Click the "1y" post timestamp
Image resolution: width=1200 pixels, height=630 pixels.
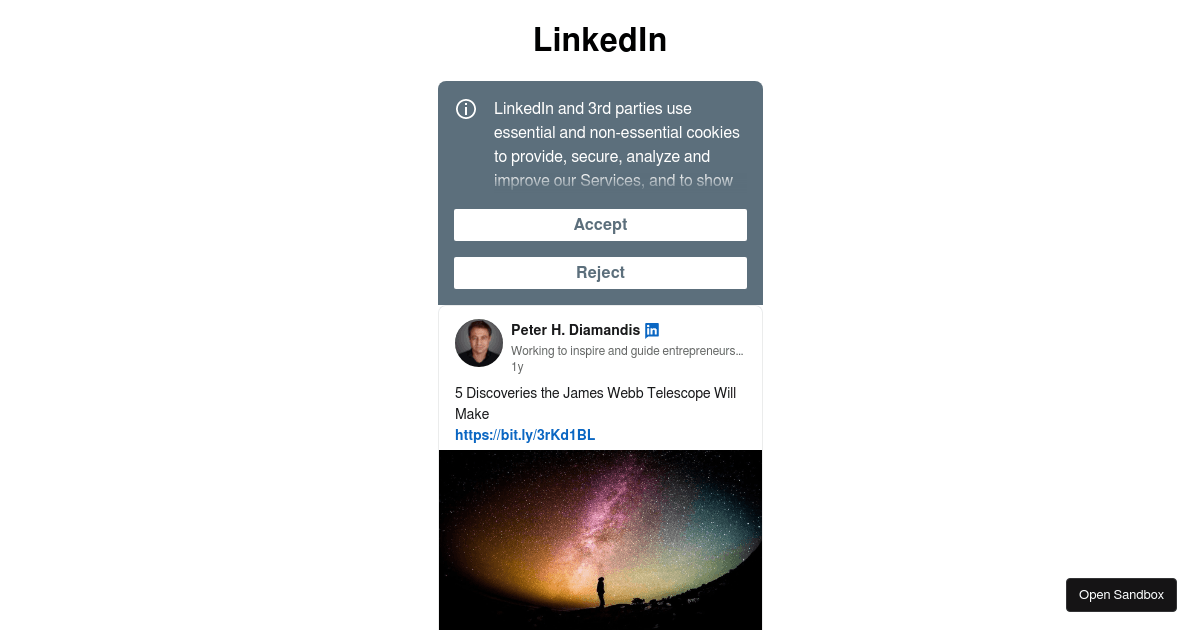(517, 367)
